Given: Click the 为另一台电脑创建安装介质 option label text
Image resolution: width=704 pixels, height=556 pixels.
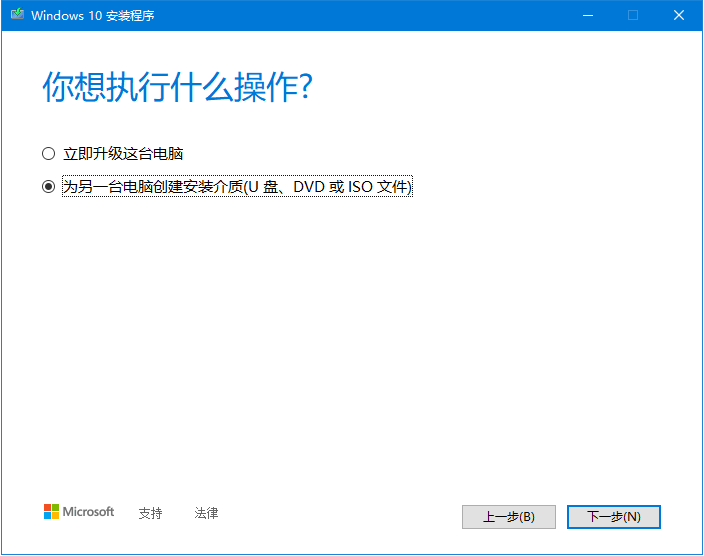Looking at the screenshot, I should click(x=150, y=187).
